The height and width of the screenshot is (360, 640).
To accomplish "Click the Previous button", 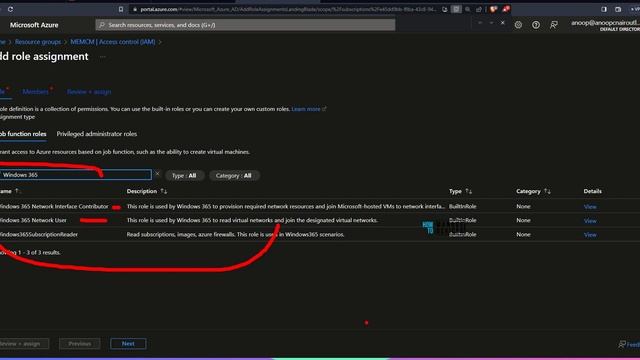I will tap(80, 344).
